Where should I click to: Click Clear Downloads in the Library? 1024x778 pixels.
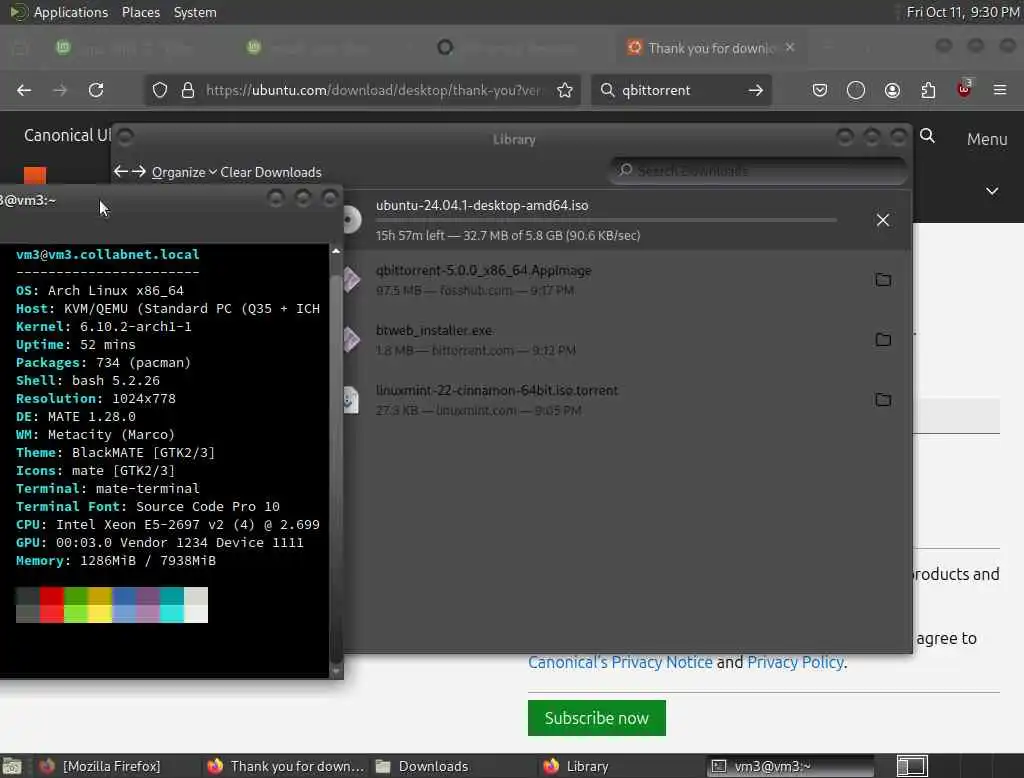click(270, 172)
